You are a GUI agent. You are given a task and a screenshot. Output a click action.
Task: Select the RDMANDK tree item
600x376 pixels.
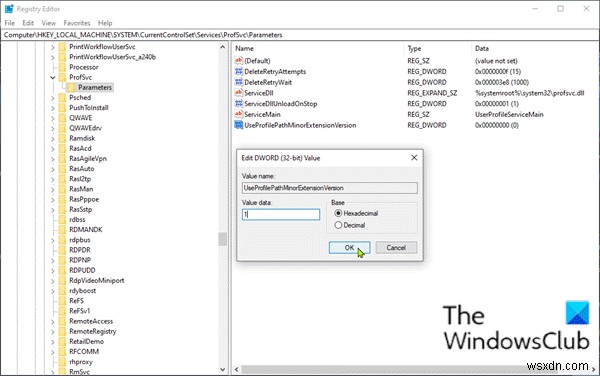coord(86,230)
